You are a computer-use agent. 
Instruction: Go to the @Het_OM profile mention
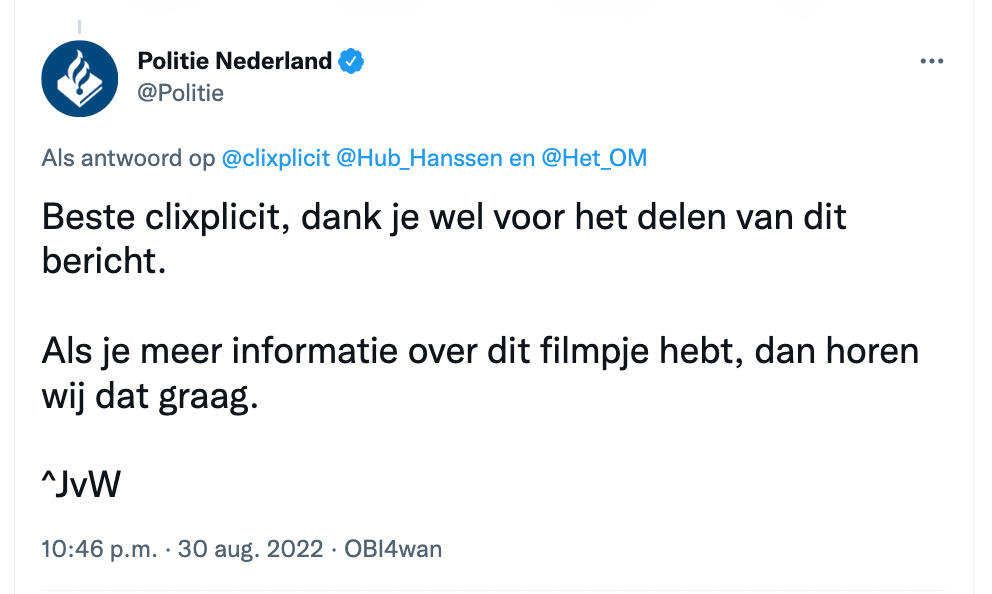pos(594,158)
